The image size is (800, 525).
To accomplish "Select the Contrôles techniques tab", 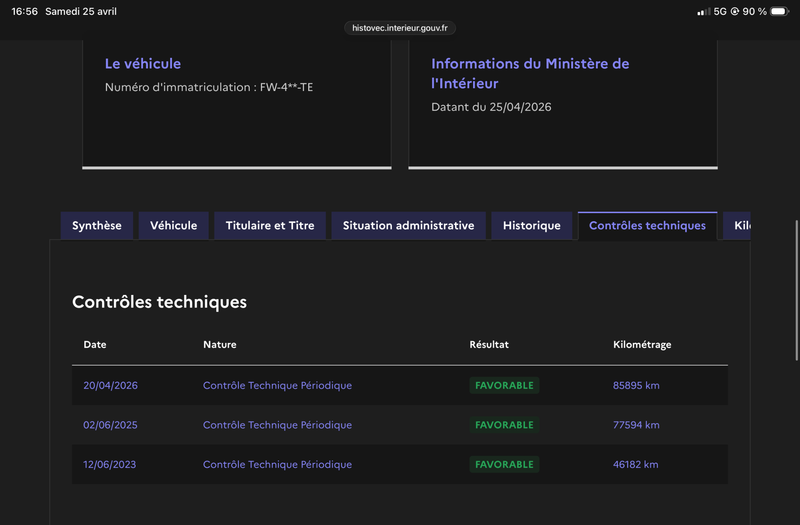I will tap(647, 226).
